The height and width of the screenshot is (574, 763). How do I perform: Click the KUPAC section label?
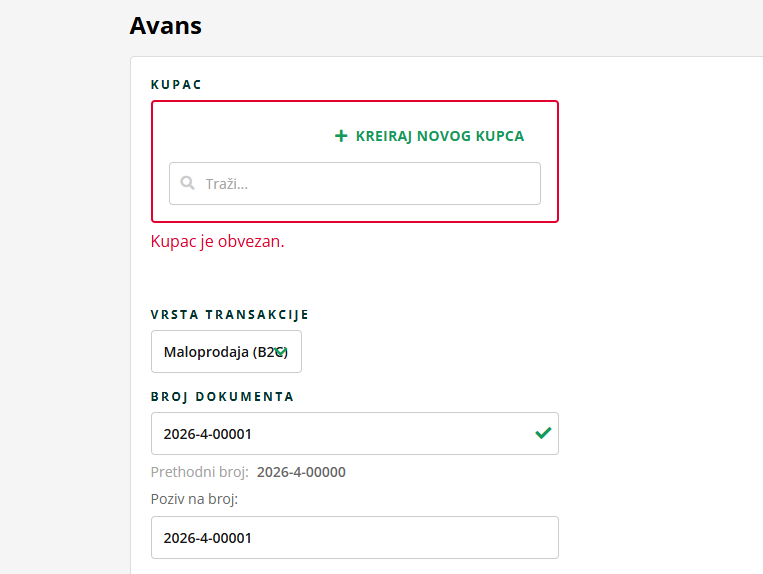[x=176, y=84]
